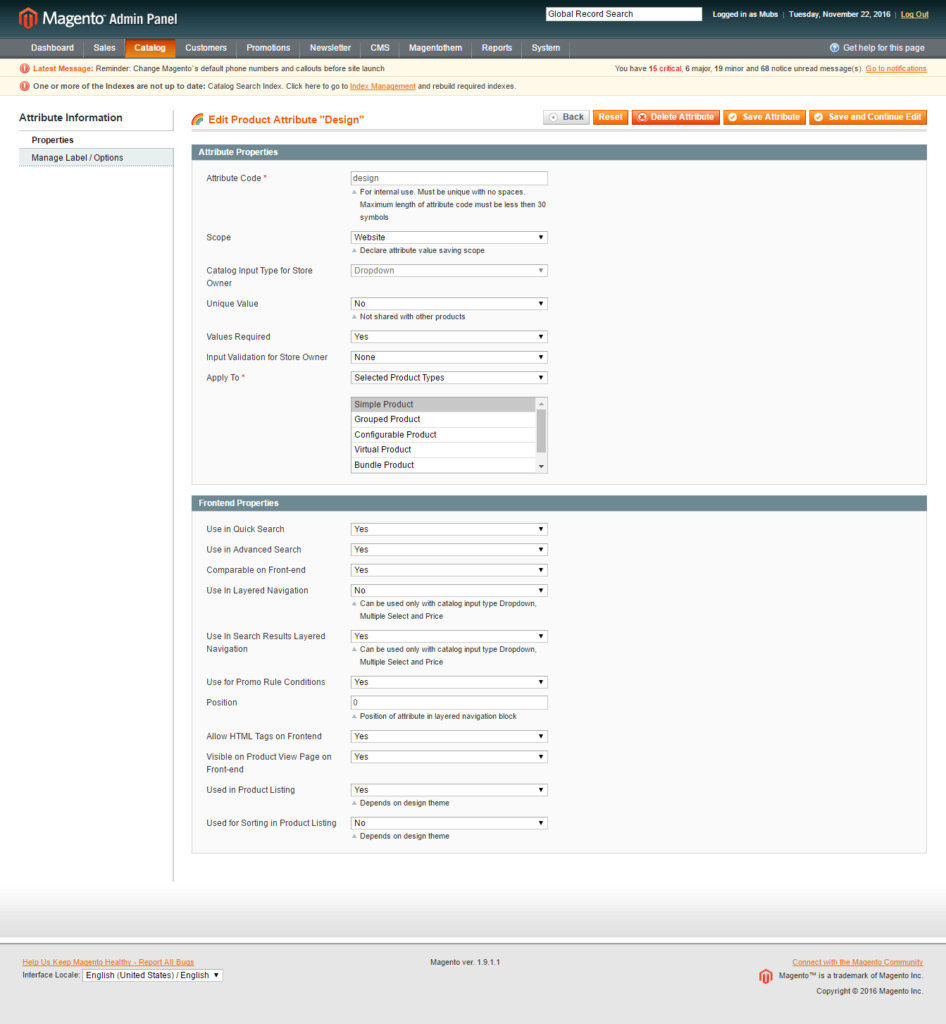Click the note icon under Attribute Code

point(355,190)
